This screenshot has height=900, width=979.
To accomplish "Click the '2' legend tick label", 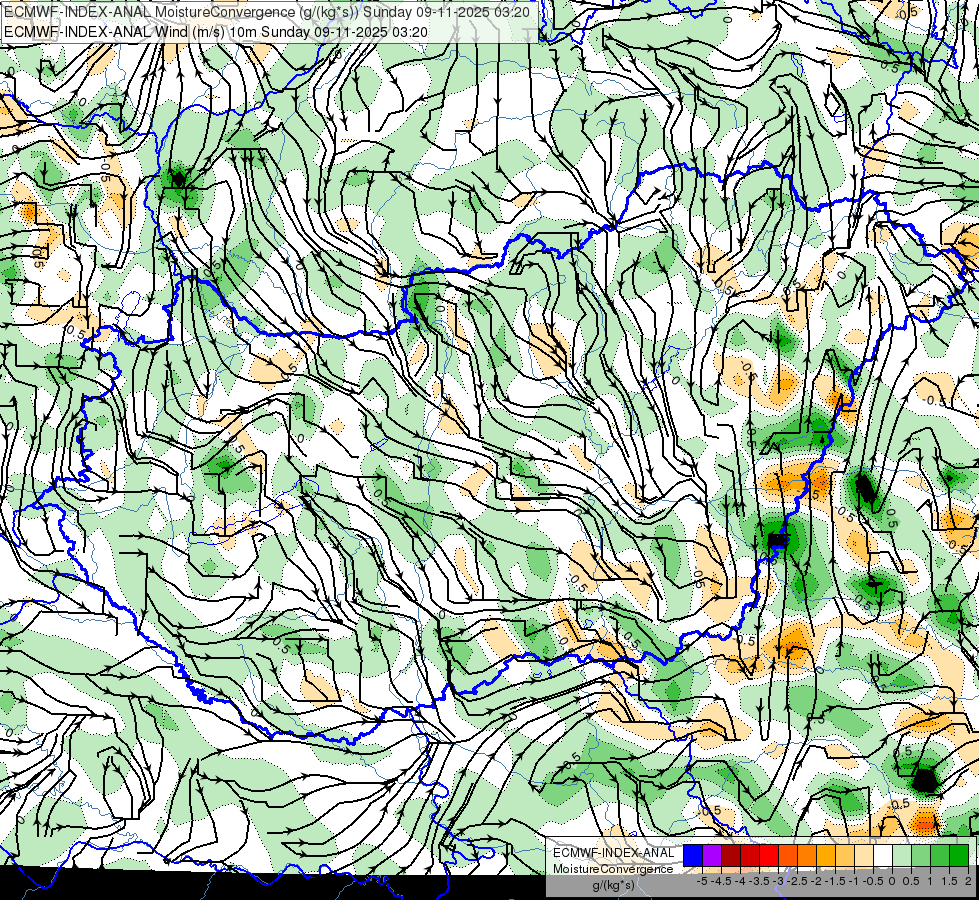I will (x=968, y=881).
